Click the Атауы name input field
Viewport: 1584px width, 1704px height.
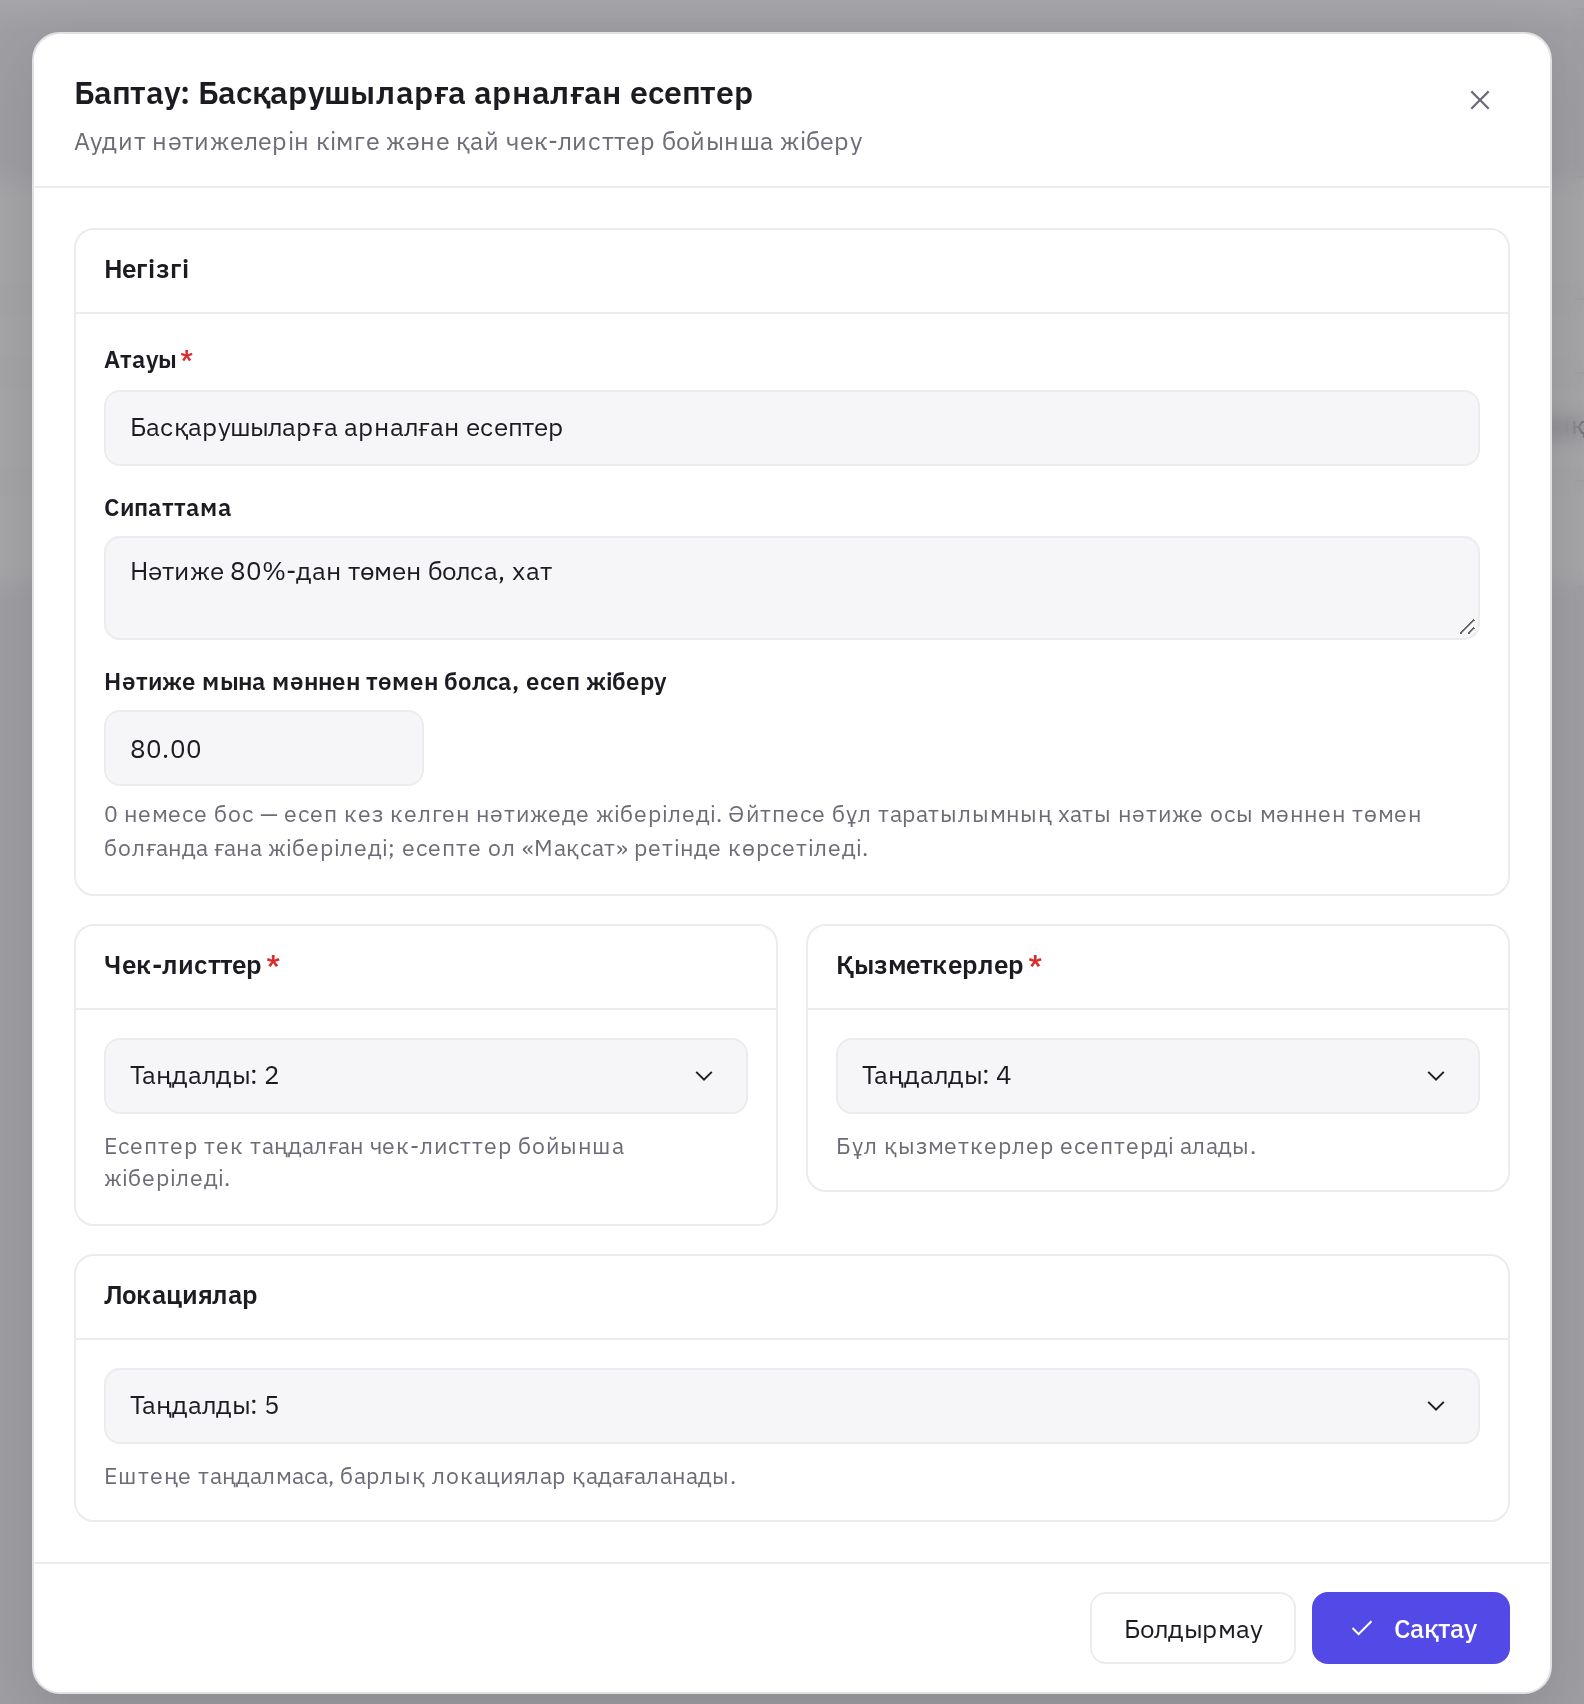[791, 428]
